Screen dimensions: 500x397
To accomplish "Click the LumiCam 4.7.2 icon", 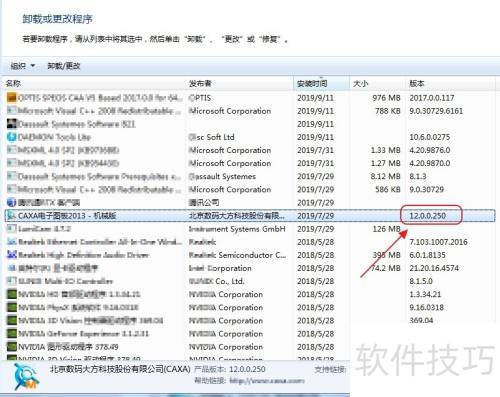I will point(12,229).
